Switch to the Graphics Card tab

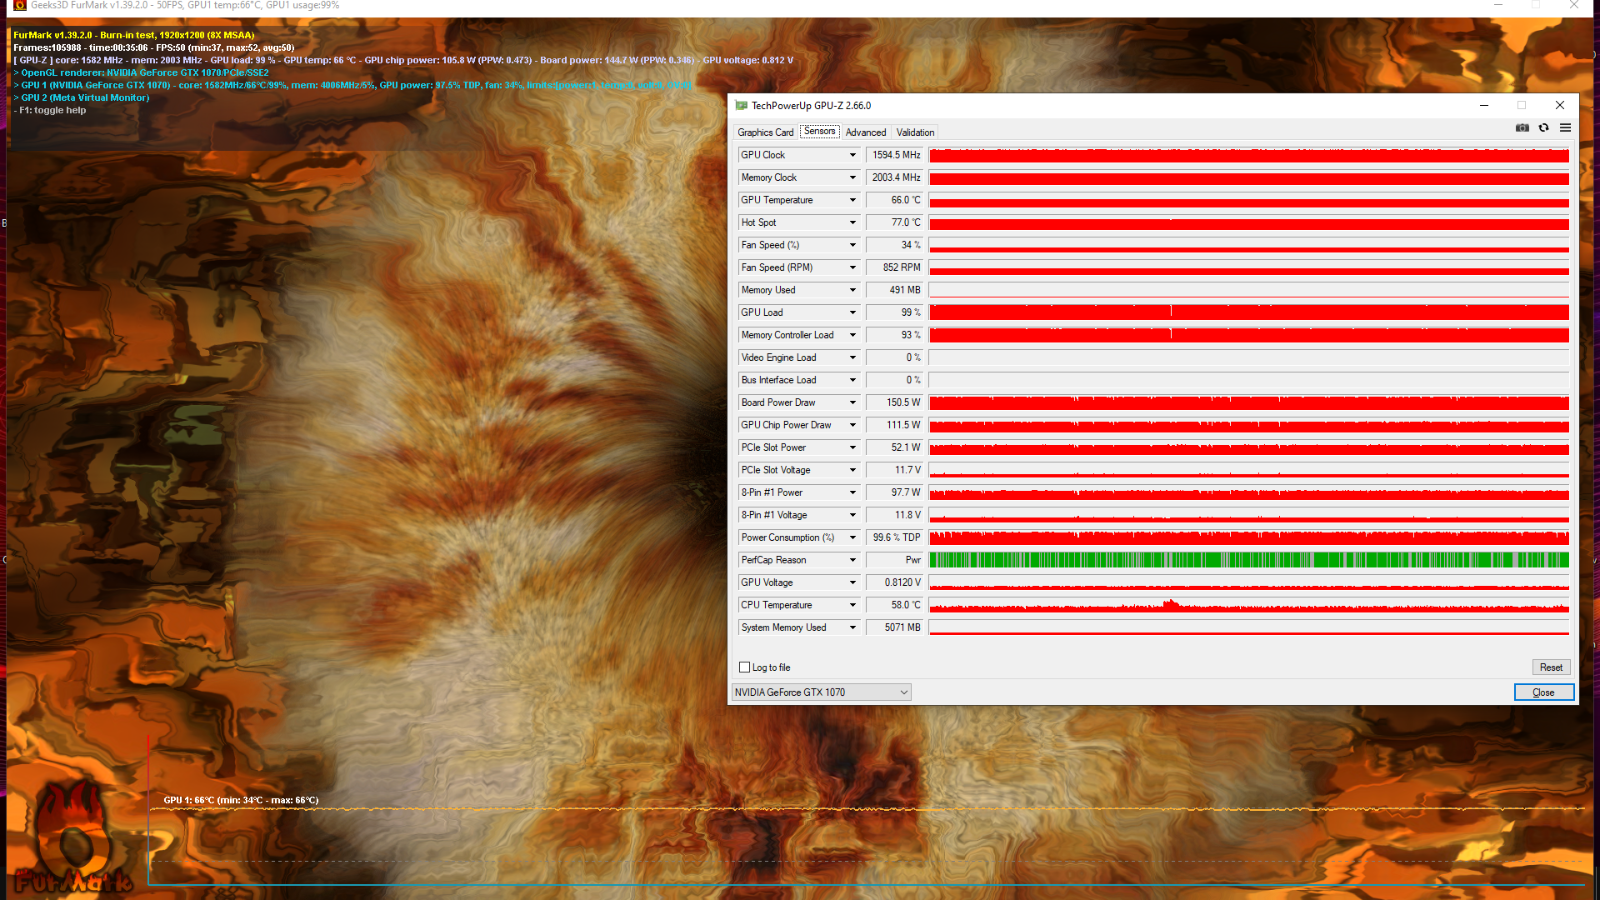(765, 132)
